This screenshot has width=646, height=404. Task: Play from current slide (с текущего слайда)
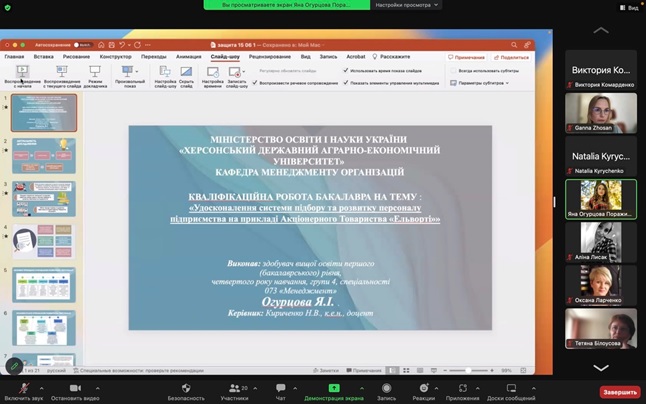coord(62,77)
